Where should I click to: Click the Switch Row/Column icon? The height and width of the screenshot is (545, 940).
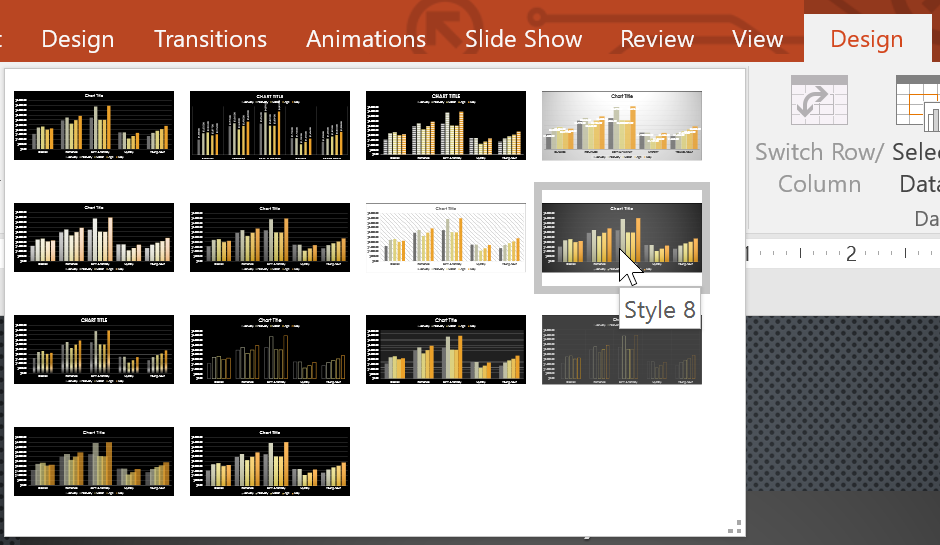pyautogui.click(x=819, y=101)
